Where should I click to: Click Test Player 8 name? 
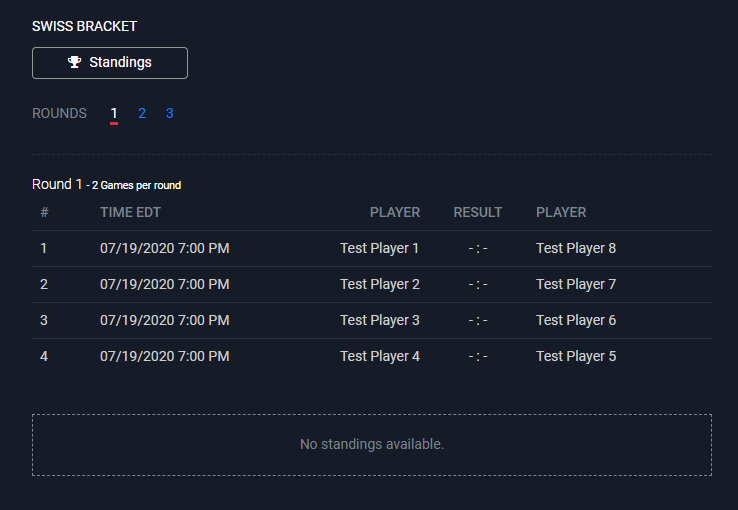click(576, 248)
